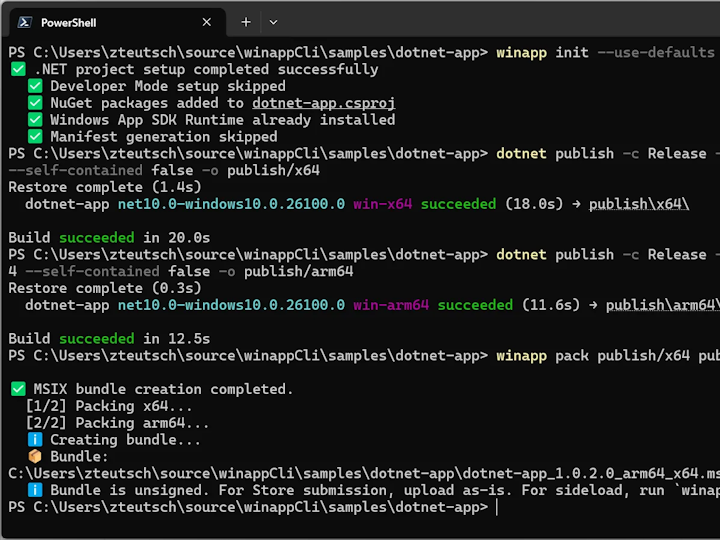Click the 'winapp pack' command text
Viewport: 720px width, 540px height.
542,355
